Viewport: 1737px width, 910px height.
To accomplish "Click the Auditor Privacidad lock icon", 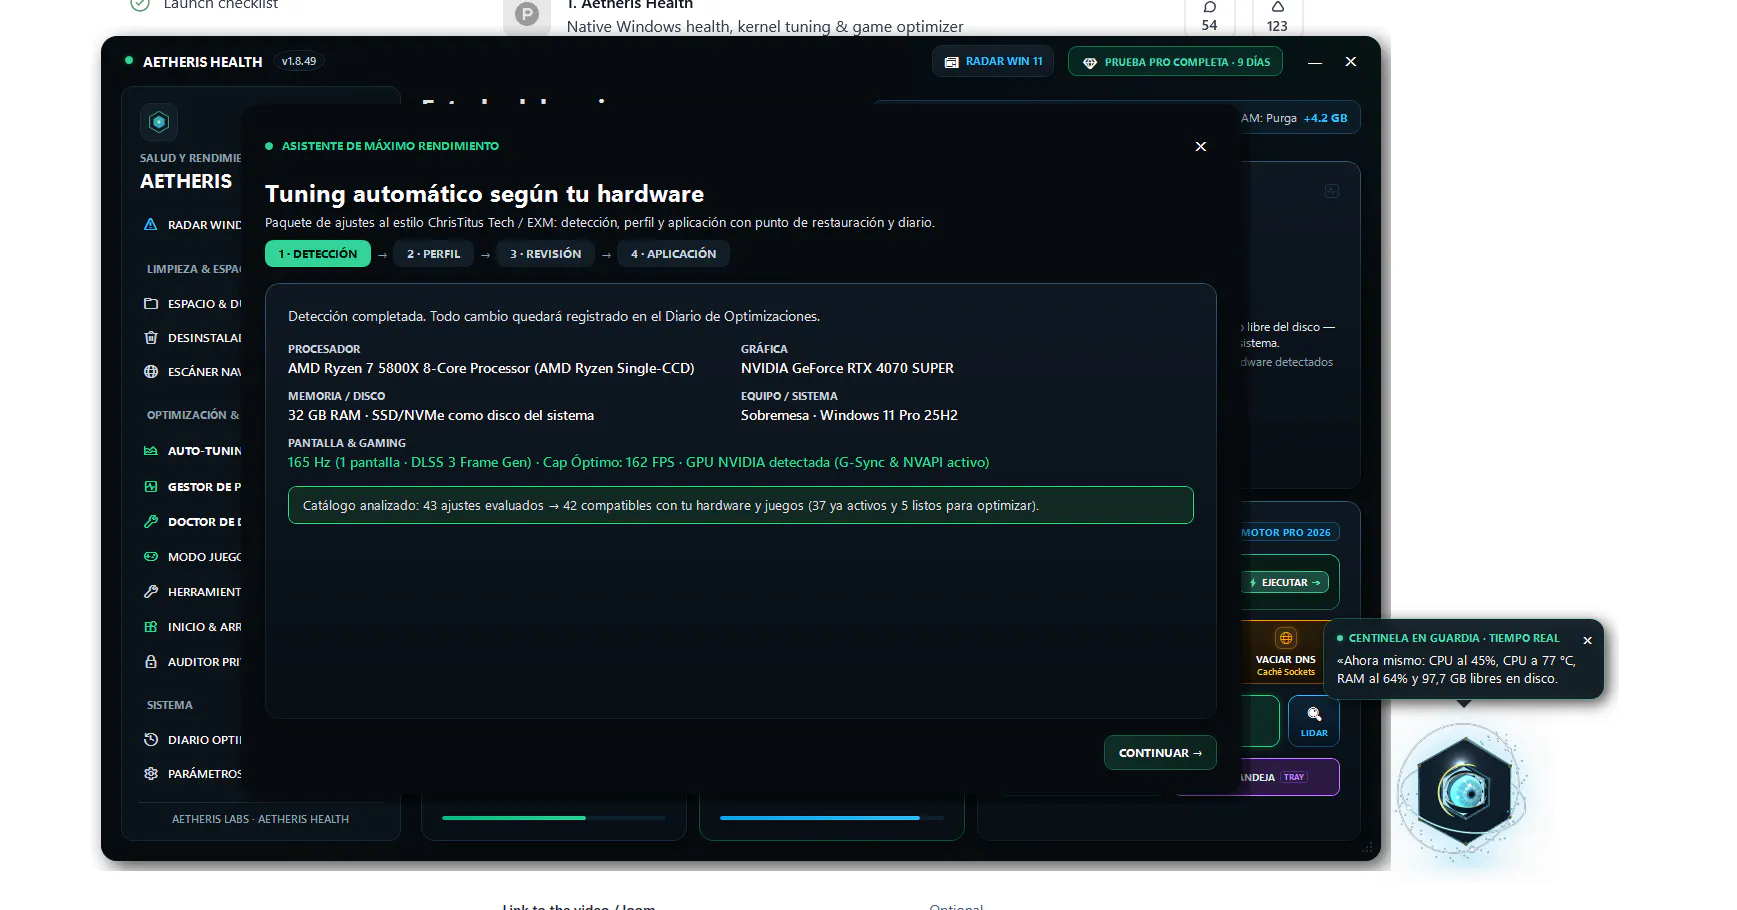I will click(151, 662).
